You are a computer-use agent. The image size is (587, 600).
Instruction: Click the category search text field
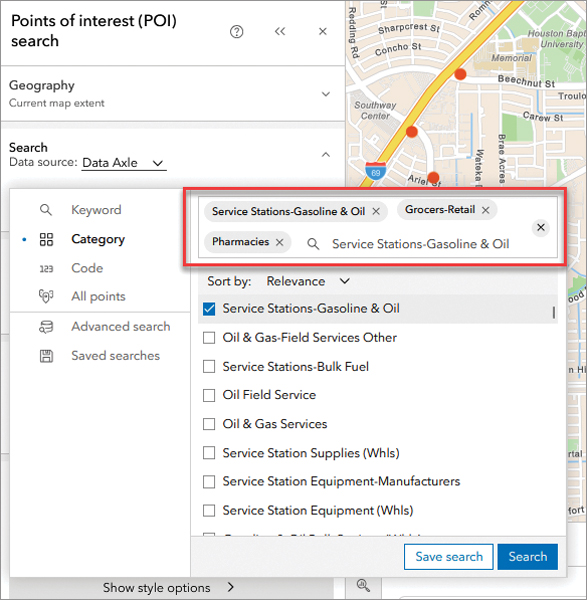421,244
